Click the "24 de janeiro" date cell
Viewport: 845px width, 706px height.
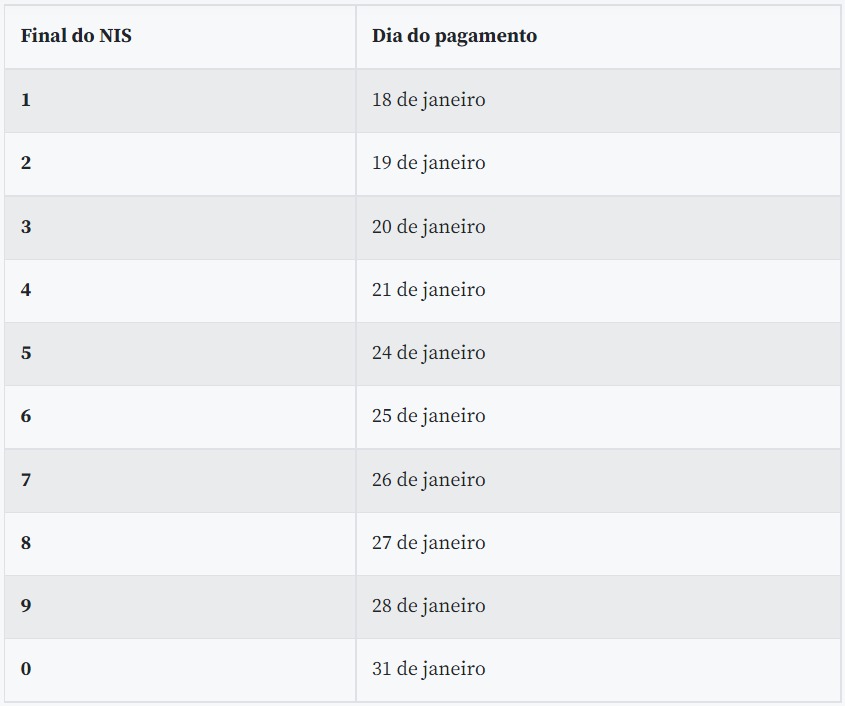tap(428, 353)
